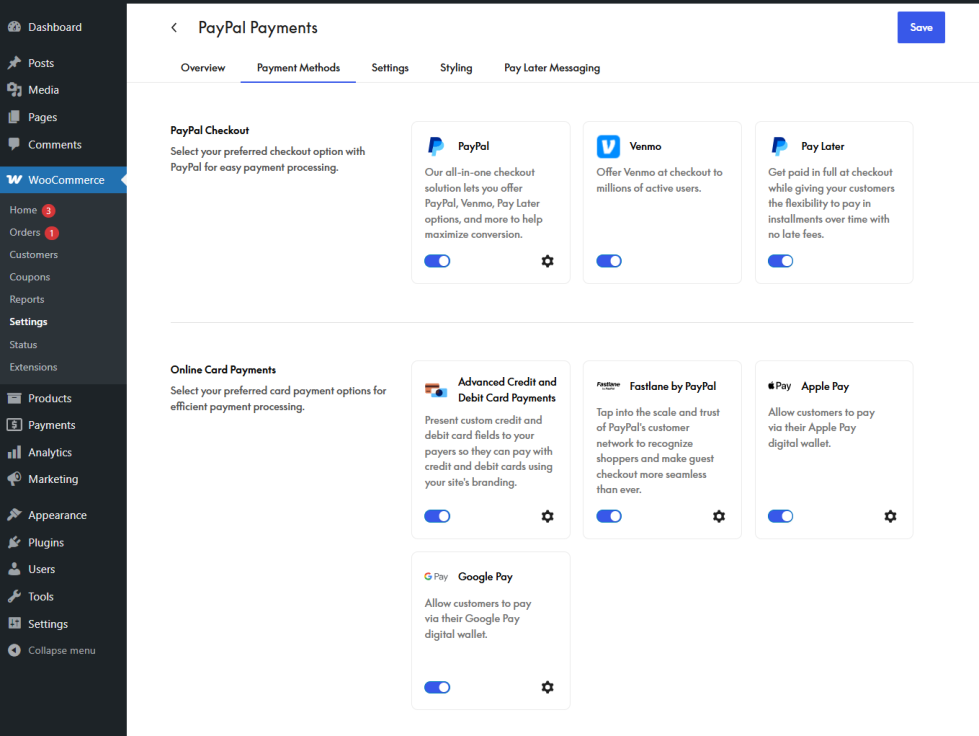Screen dimensions: 979x736
Task: Click the Analytics bar chart icon
Action: pos(14,452)
